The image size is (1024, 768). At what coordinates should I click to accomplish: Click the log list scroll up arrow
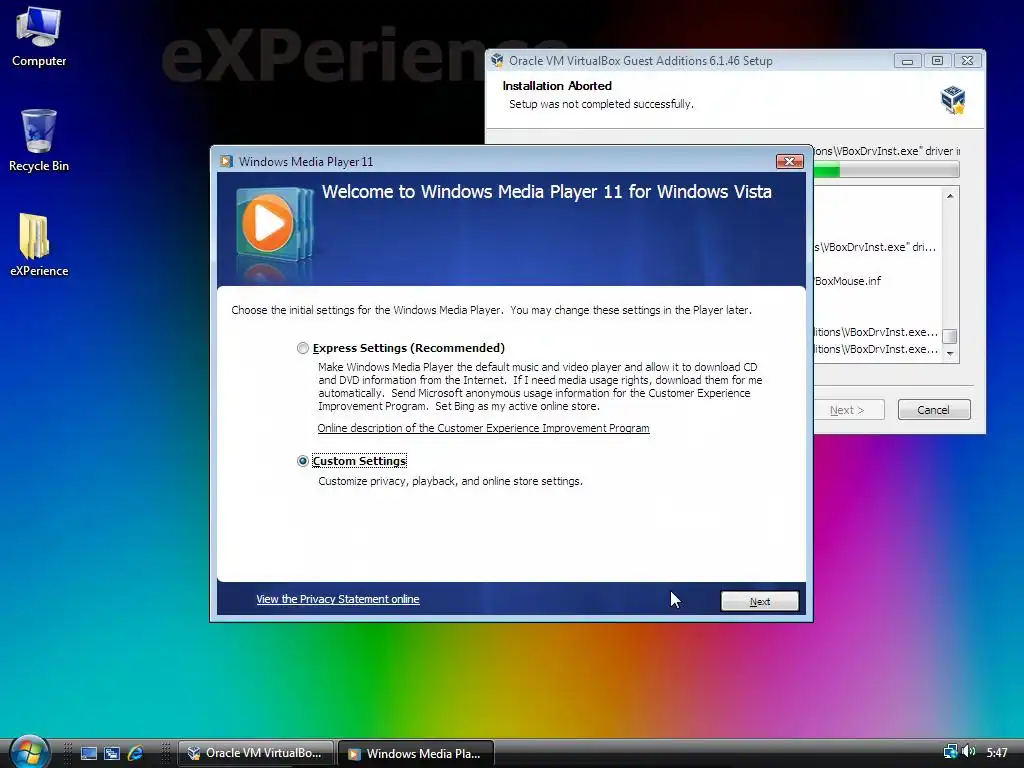950,196
